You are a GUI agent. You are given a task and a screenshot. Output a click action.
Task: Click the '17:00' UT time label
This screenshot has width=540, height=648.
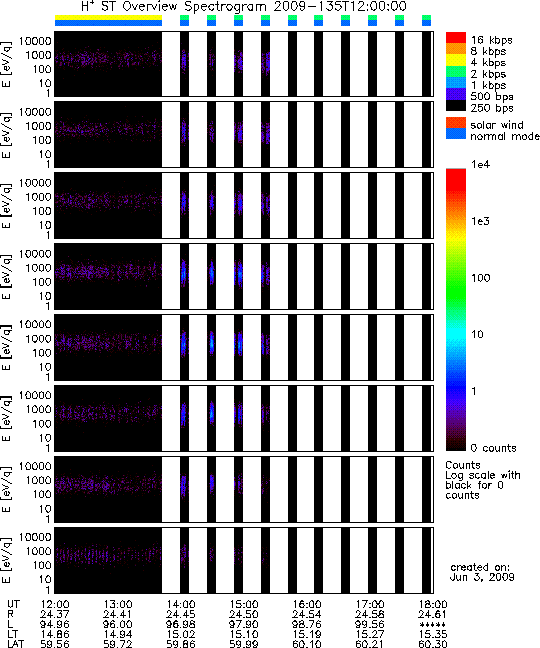(370, 605)
